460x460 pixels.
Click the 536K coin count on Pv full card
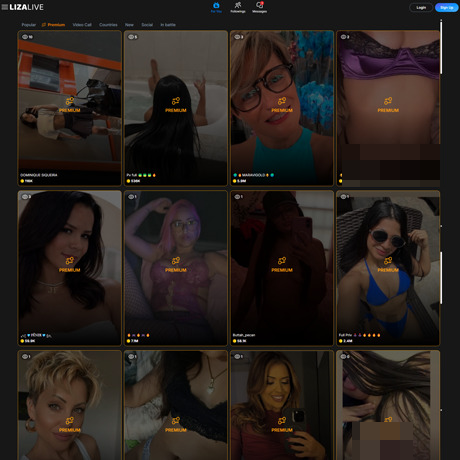pyautogui.click(x=133, y=181)
